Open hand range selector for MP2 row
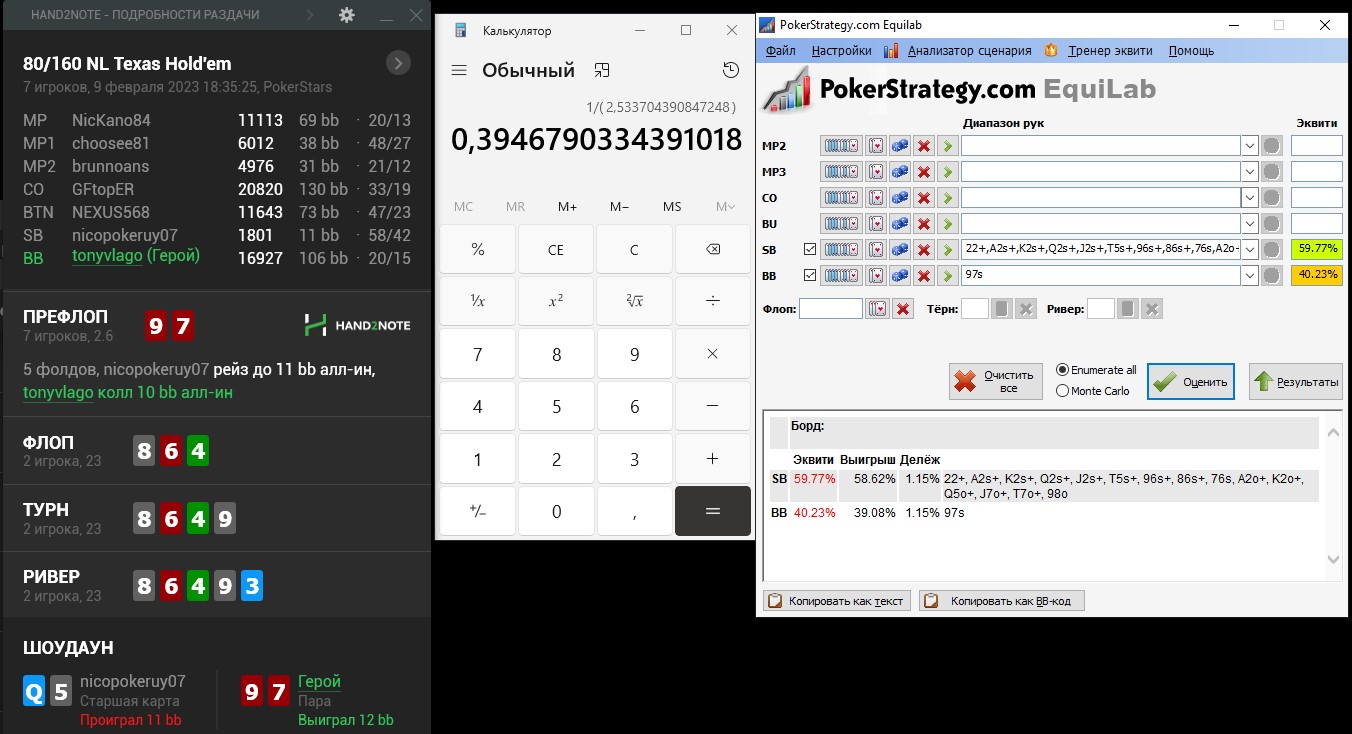1352x734 pixels. [x=841, y=146]
